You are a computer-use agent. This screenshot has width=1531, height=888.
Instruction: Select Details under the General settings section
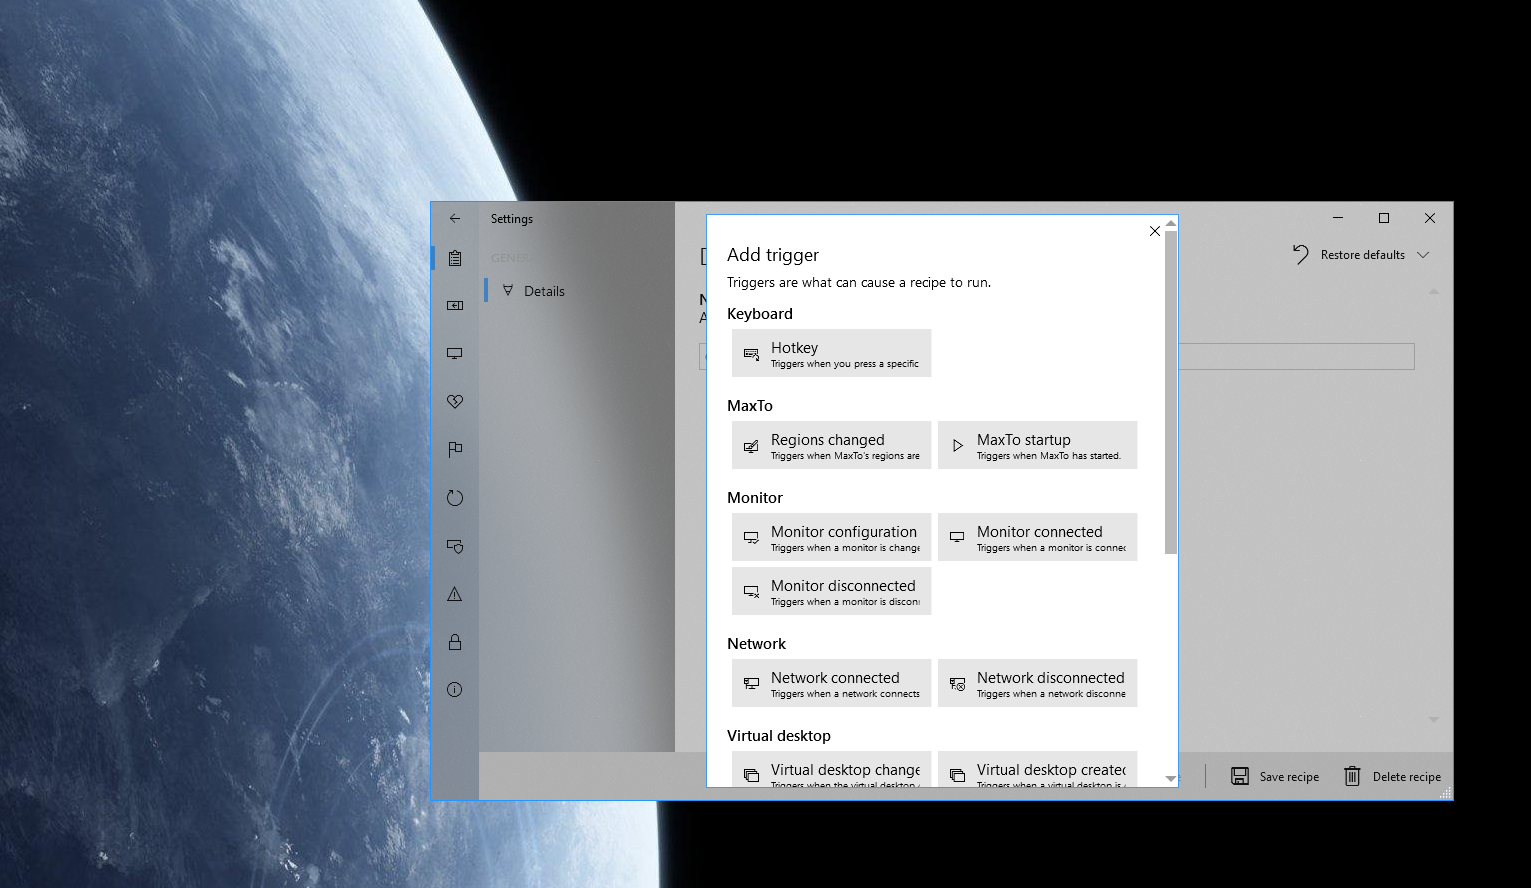[545, 290]
